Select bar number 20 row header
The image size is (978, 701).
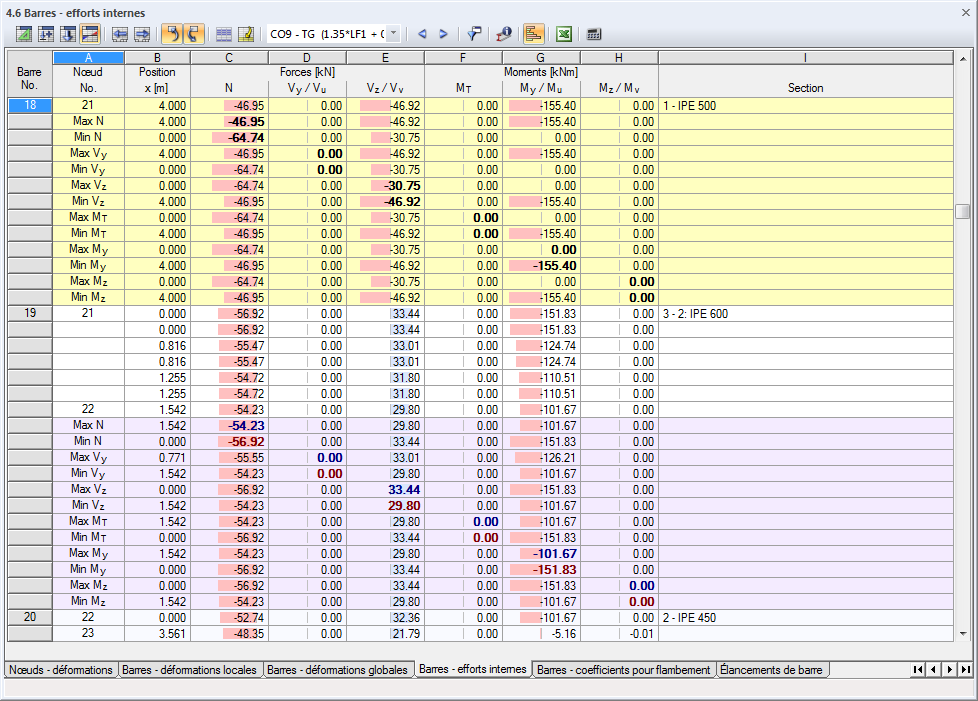pos(30,617)
